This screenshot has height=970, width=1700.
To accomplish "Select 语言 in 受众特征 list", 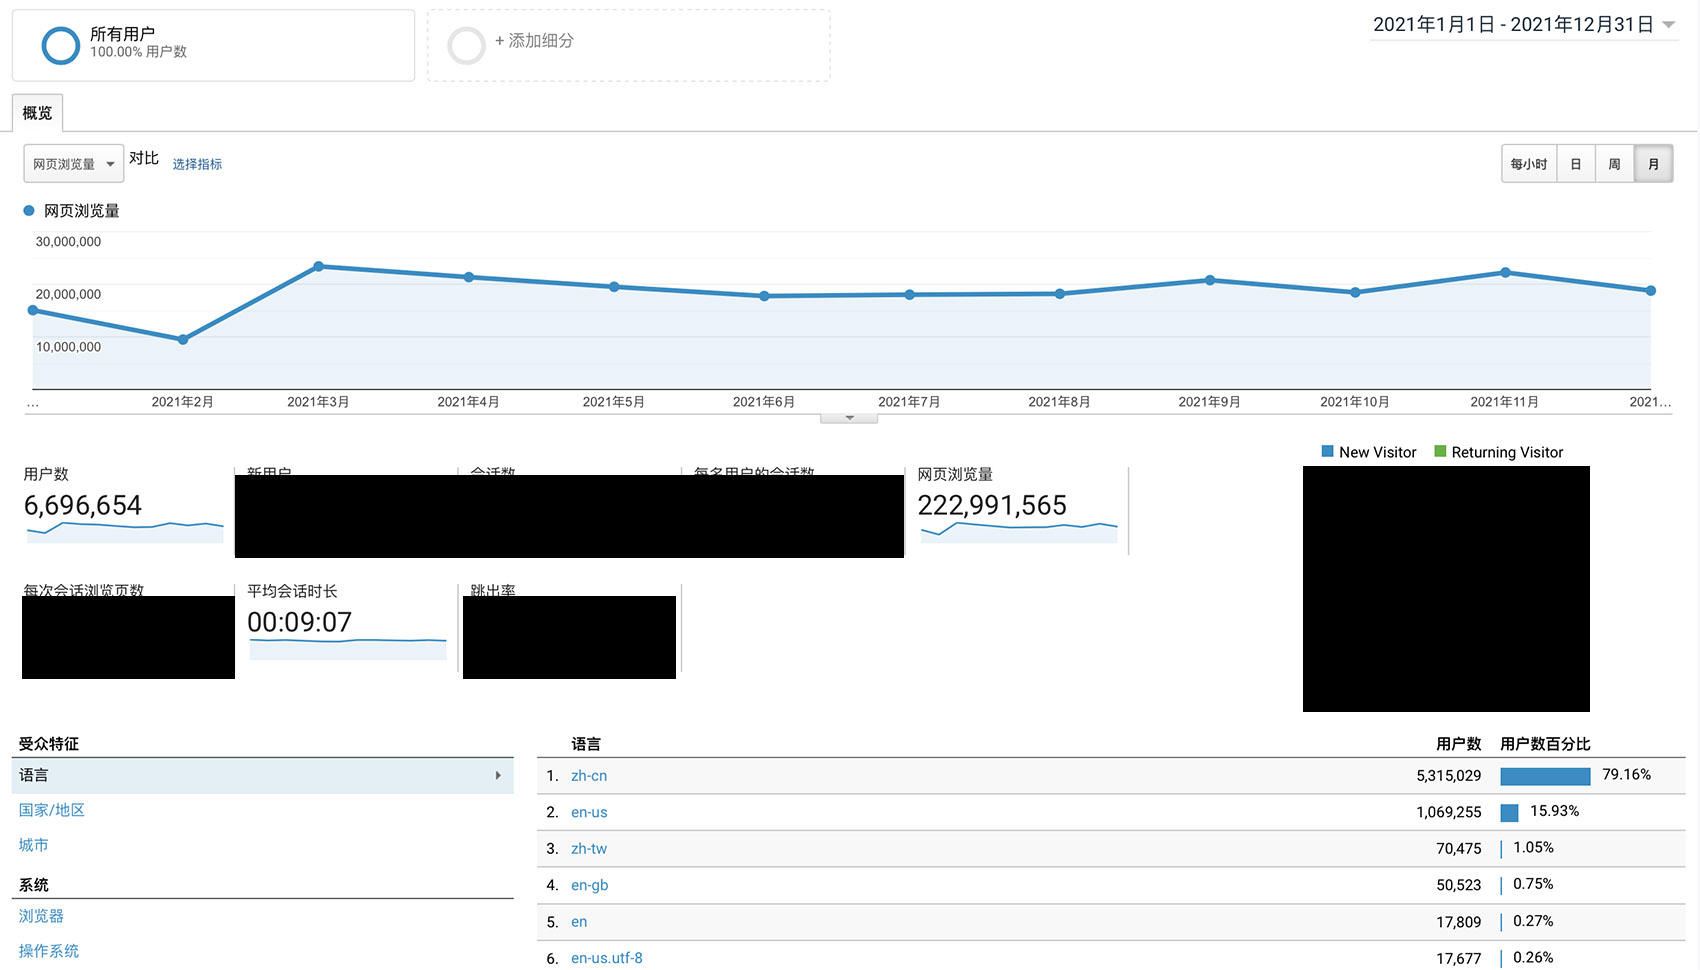I will 262,776.
